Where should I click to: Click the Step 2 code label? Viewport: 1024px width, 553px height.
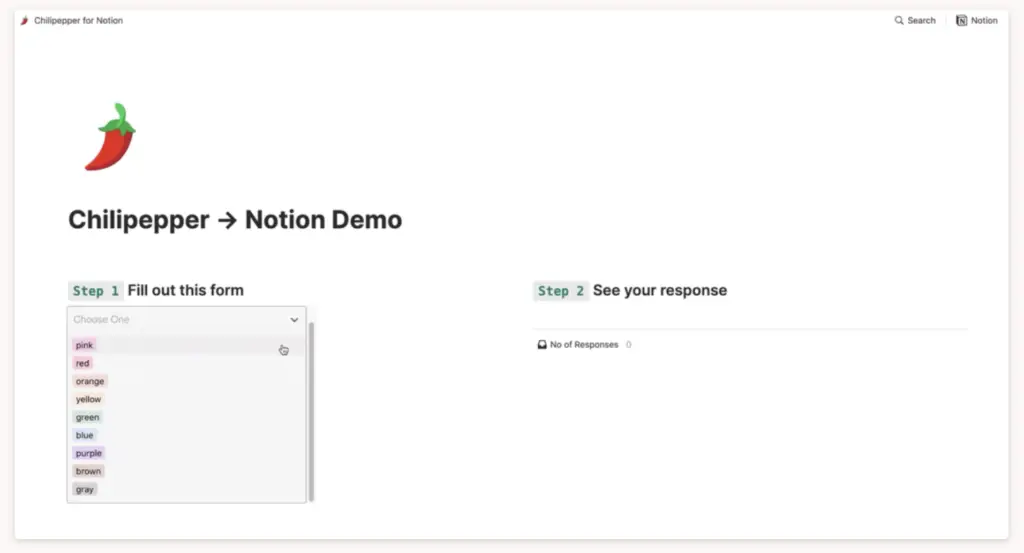pos(561,291)
